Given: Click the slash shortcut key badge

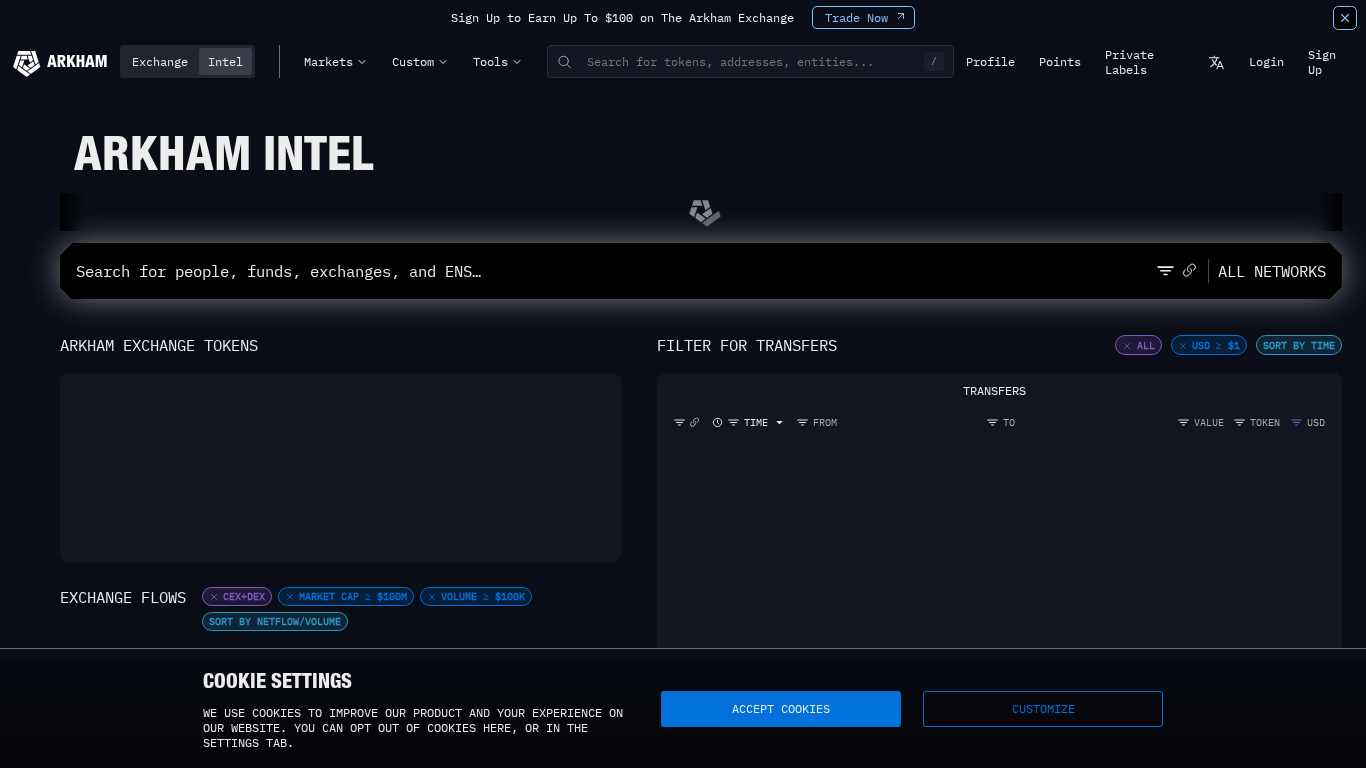Looking at the screenshot, I should click(934, 62).
